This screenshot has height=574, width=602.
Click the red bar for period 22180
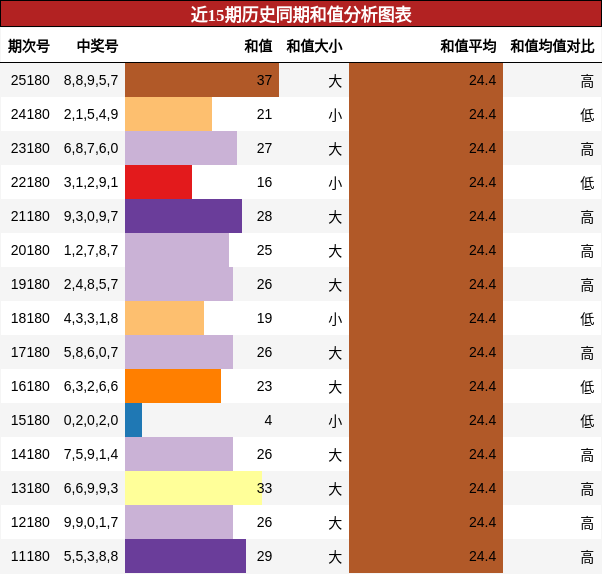coord(158,182)
